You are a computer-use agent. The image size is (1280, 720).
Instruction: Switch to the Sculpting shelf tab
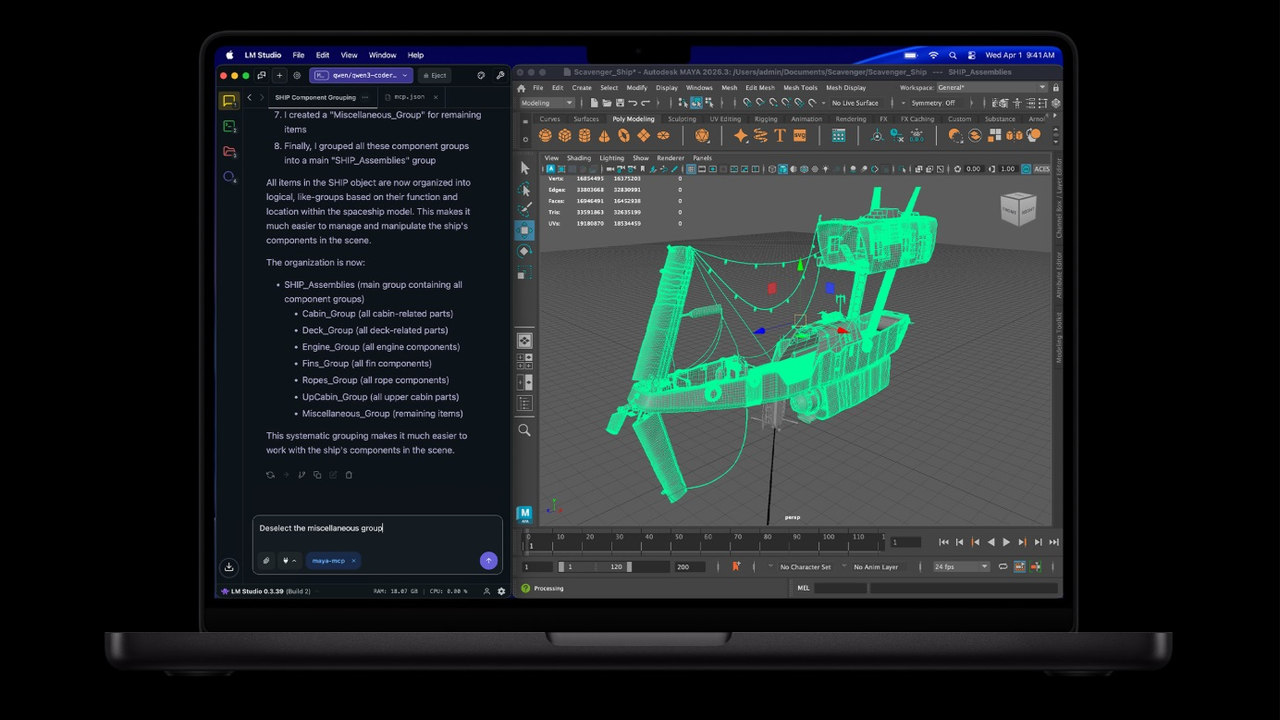[x=682, y=119]
